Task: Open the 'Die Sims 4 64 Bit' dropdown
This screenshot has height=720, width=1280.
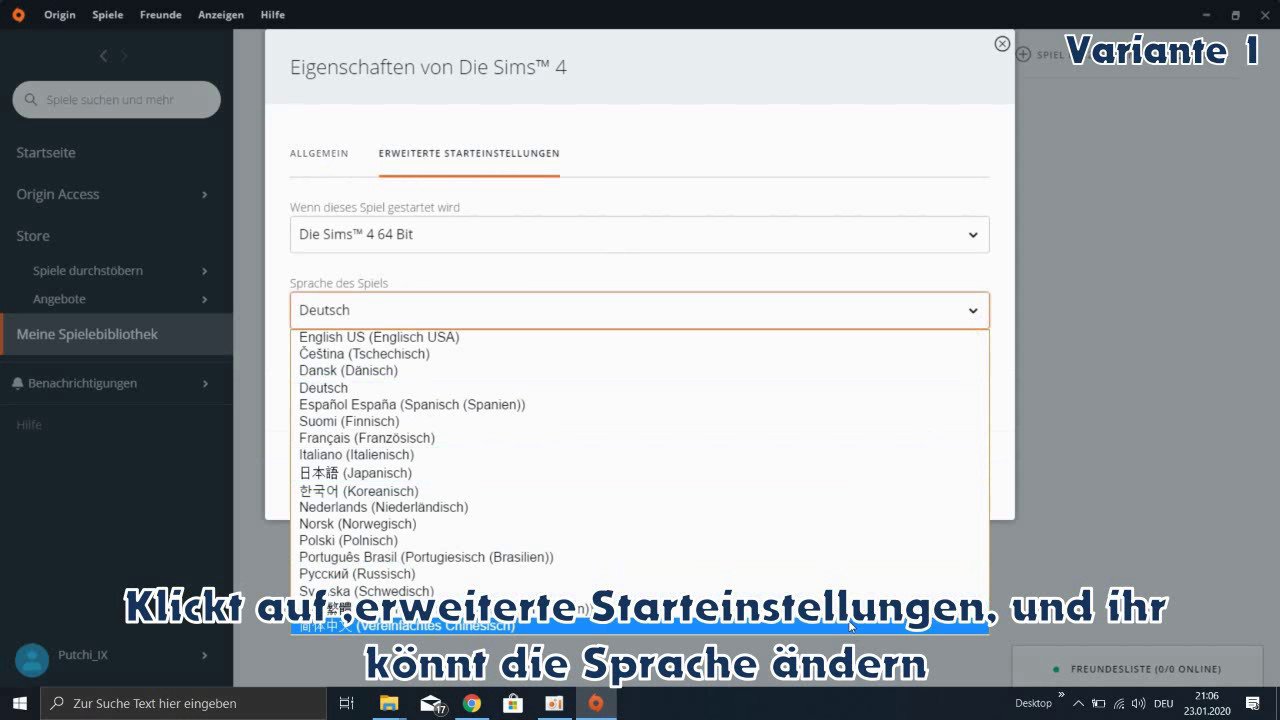Action: (x=639, y=234)
